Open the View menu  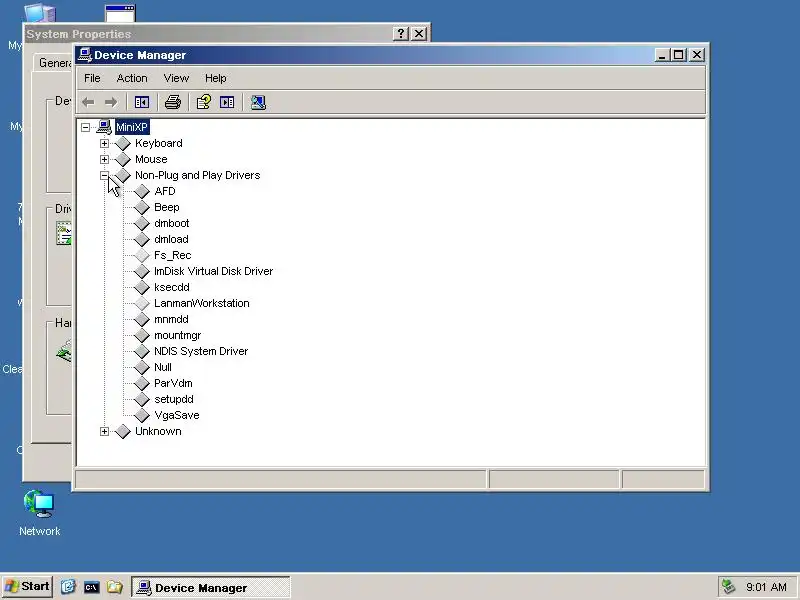point(176,78)
